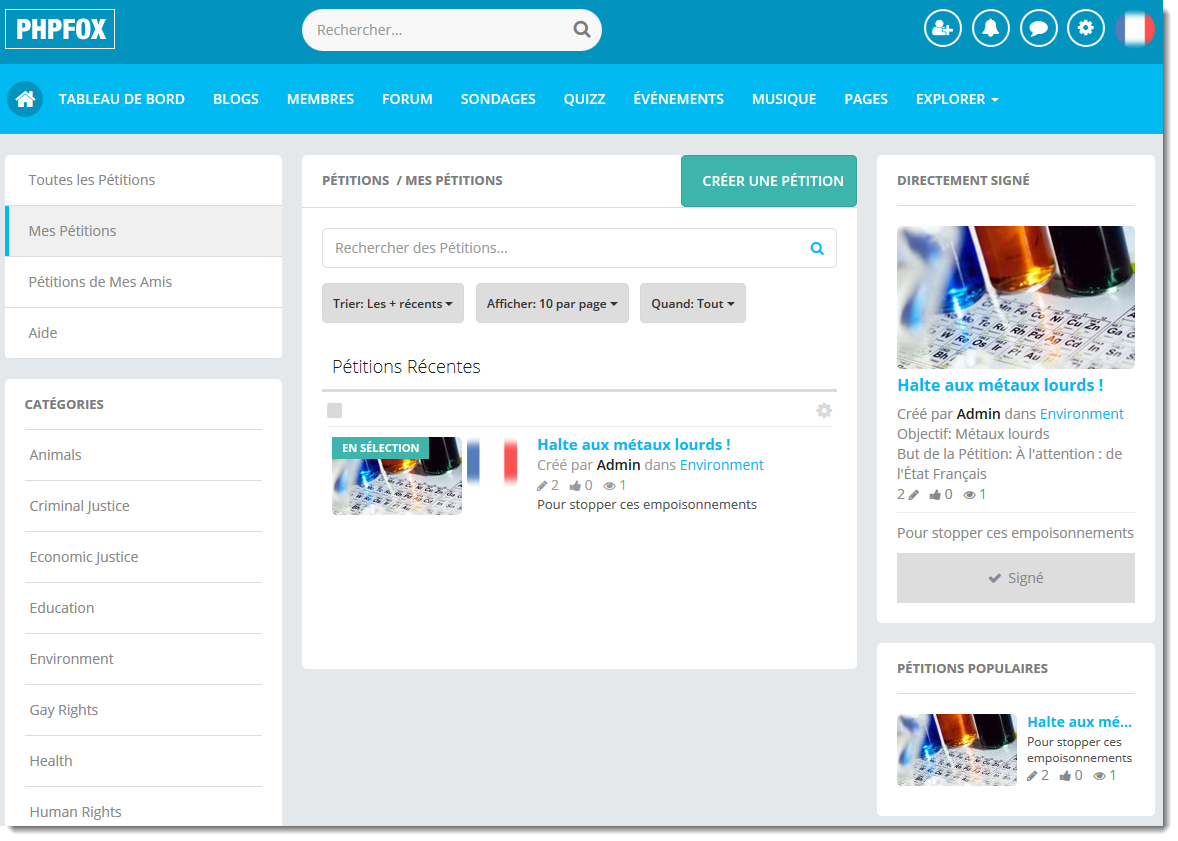Open Environment link in petition list row
Screen dimensions: 1178x841
click(x=721, y=465)
